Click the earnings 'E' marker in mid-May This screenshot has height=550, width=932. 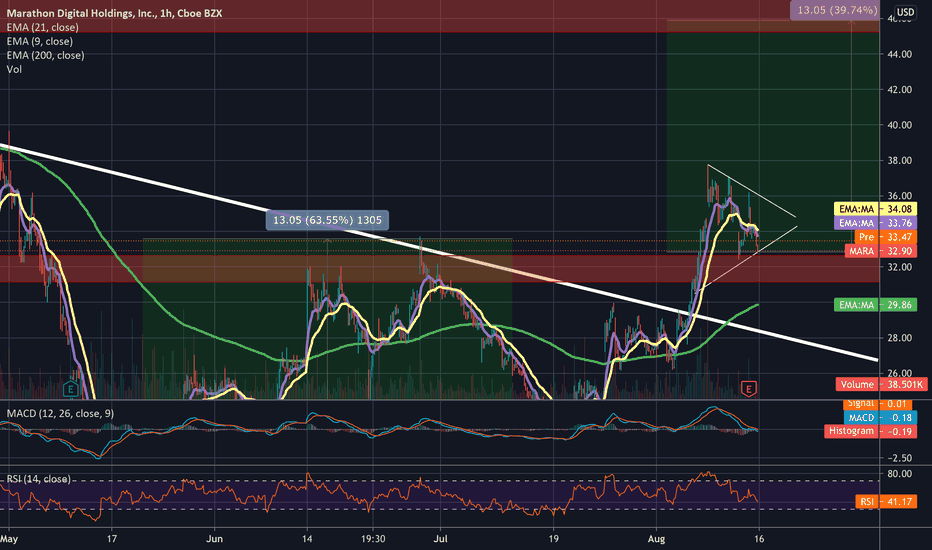pos(71,389)
